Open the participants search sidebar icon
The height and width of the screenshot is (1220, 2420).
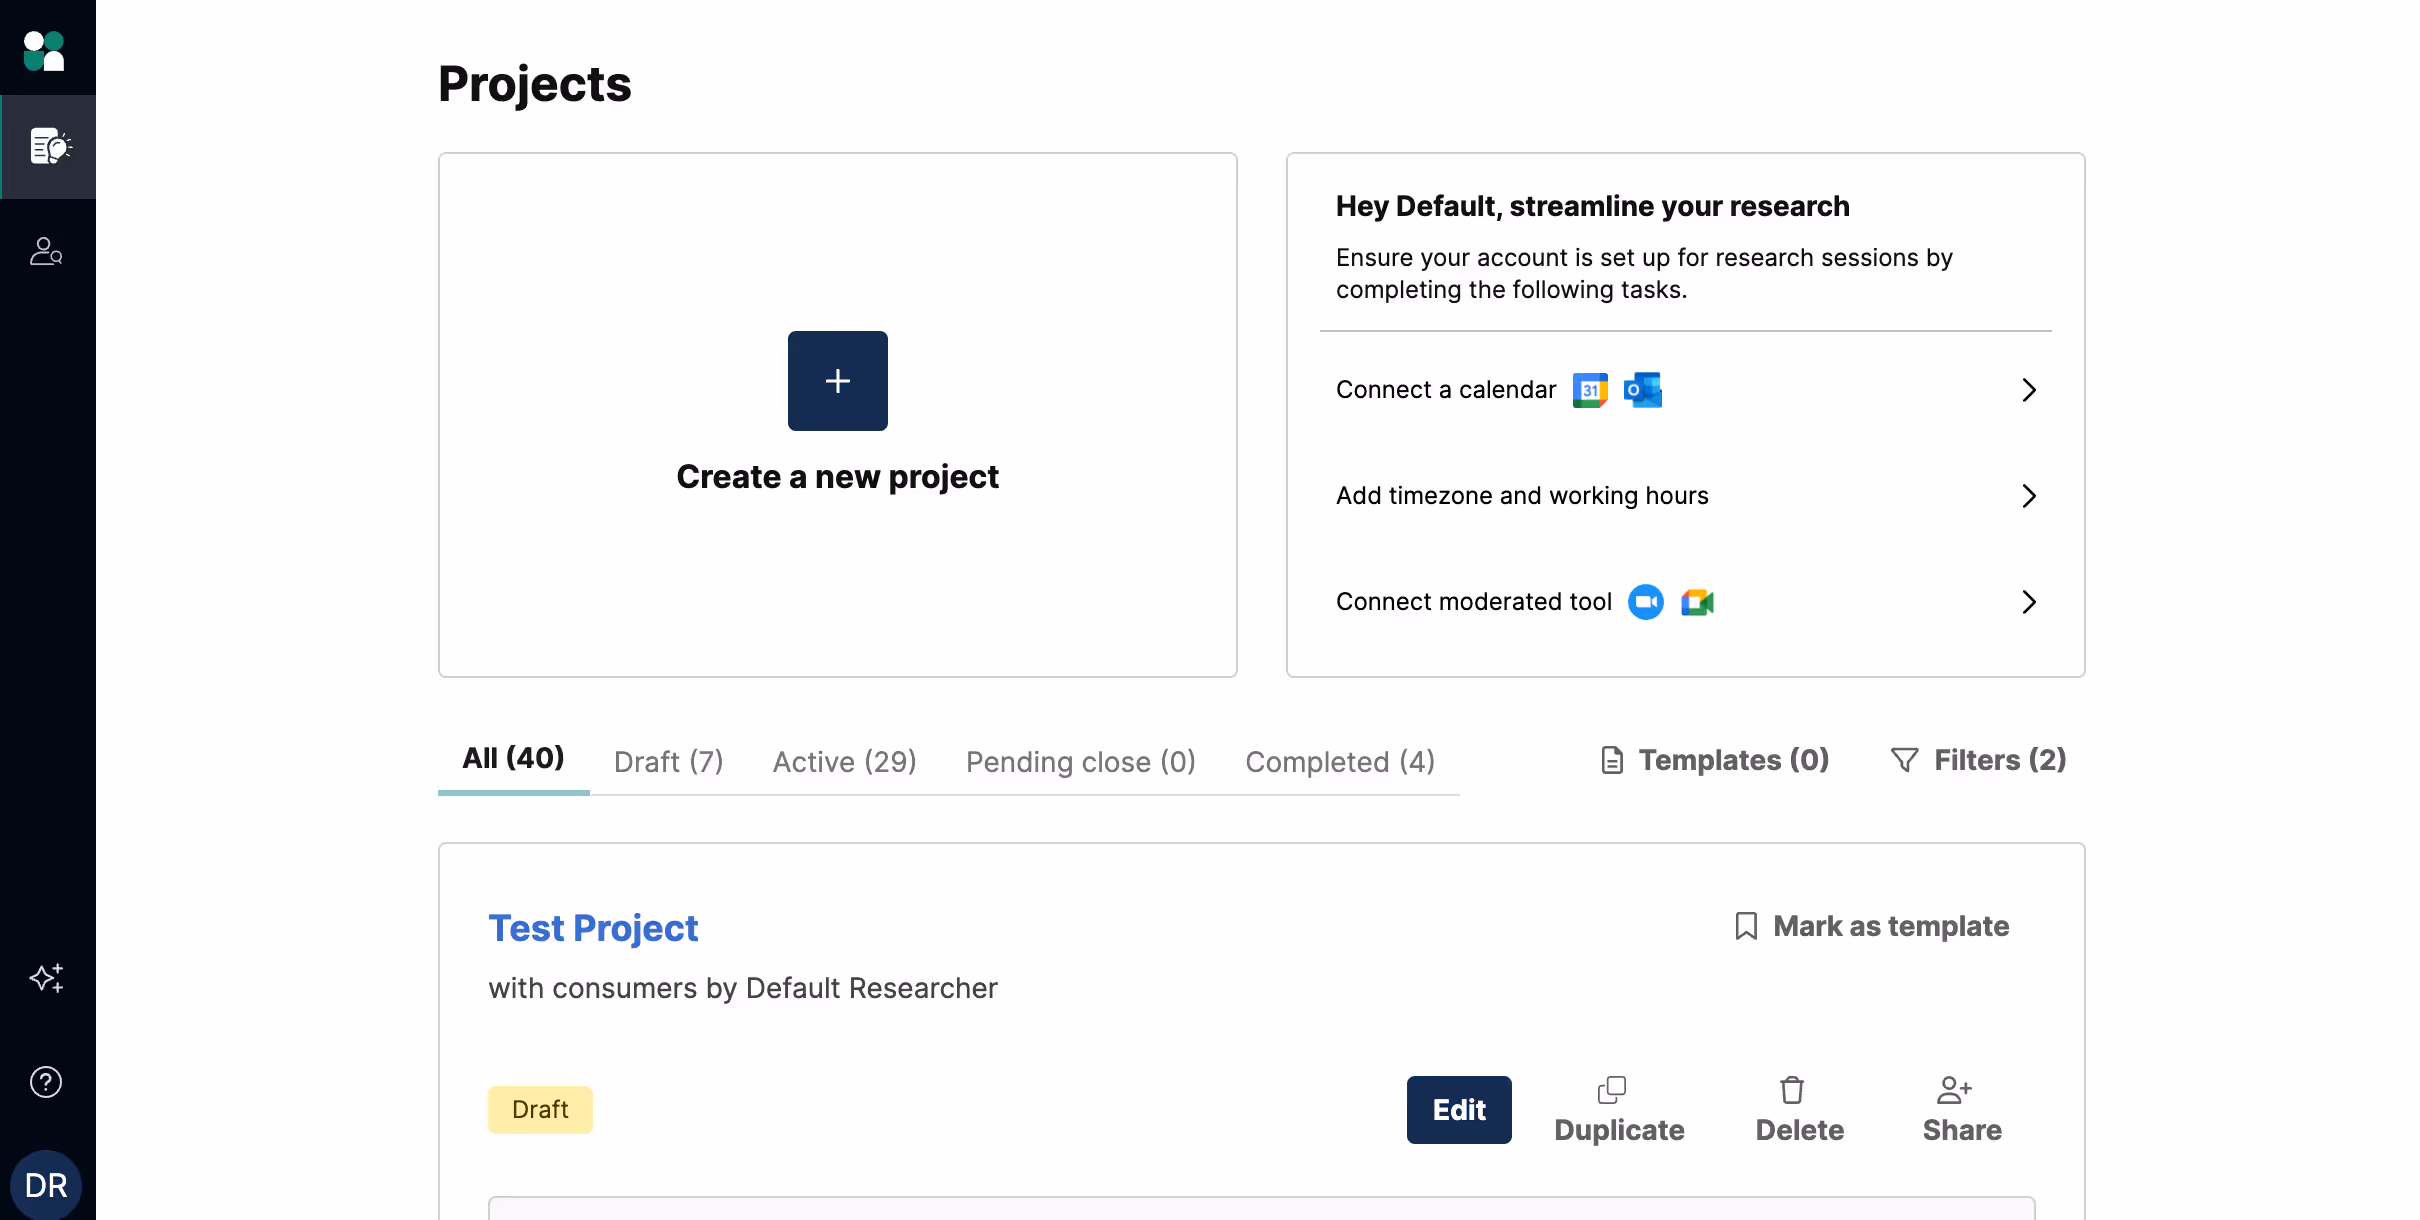[x=46, y=251]
